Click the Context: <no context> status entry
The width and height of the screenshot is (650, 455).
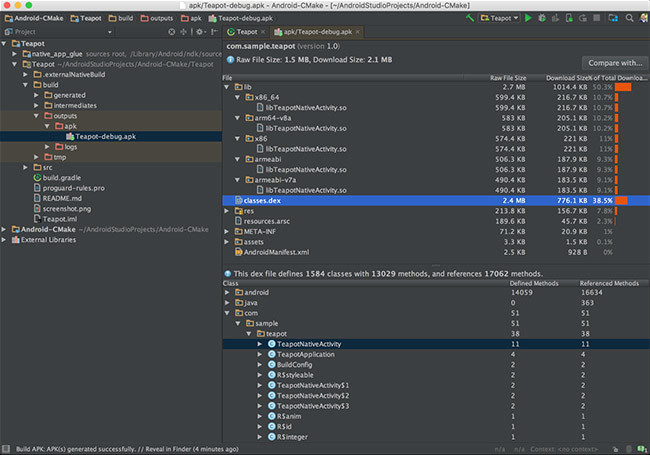[x=564, y=449]
